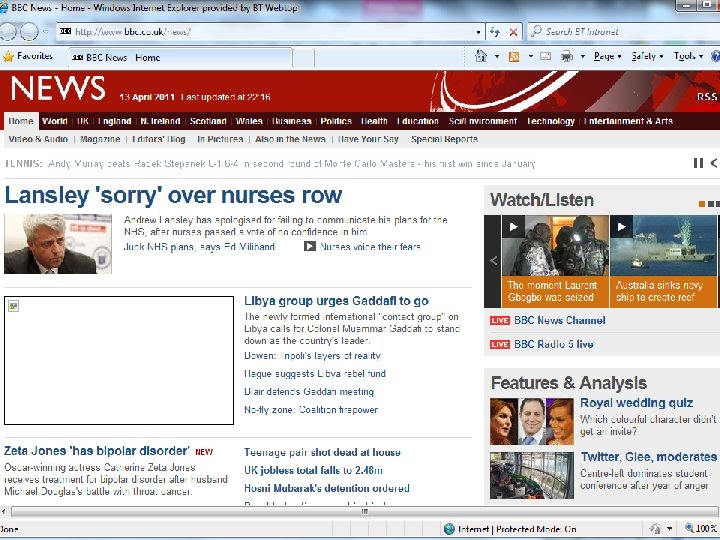Click student conference photo thumbnail

pyautogui.click(x=532, y=475)
